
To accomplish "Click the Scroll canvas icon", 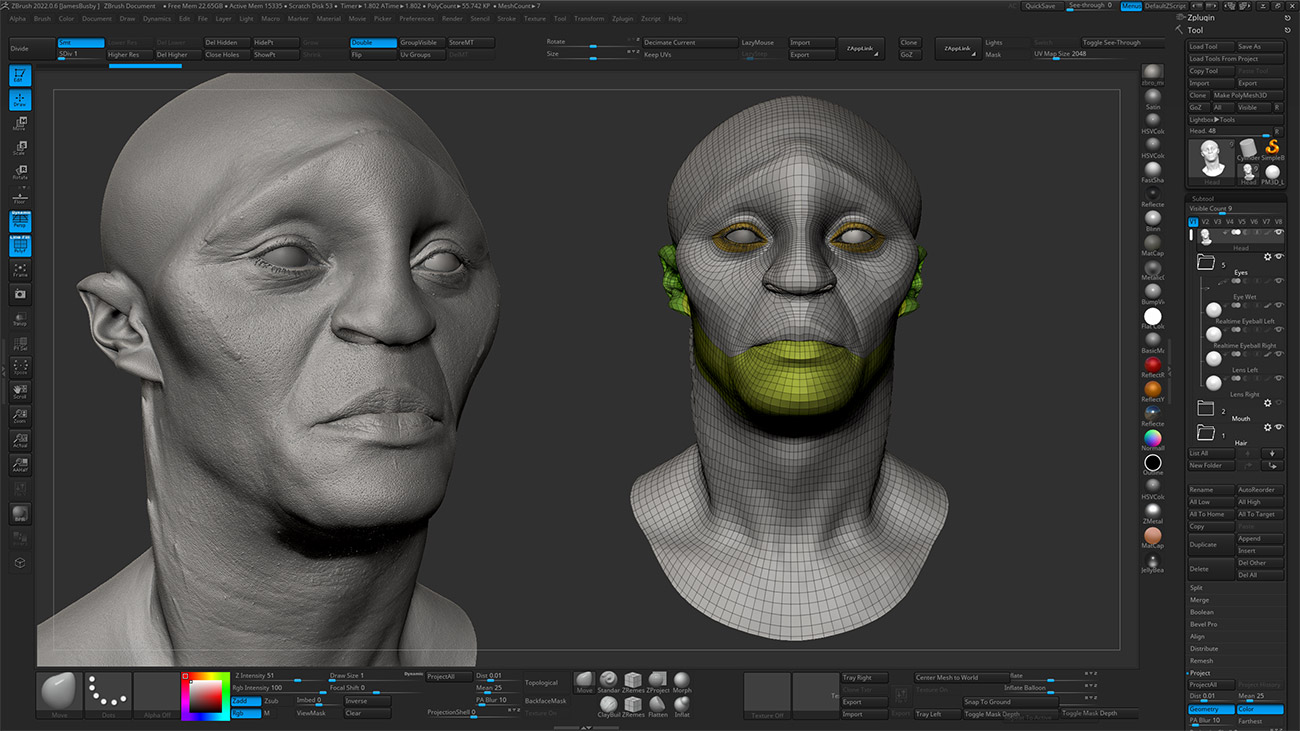I will [x=20, y=391].
